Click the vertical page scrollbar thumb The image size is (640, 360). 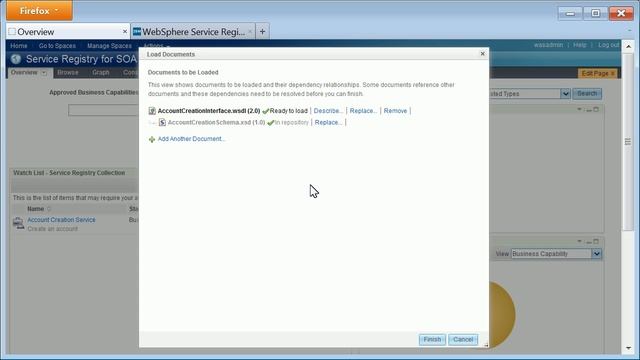(628, 142)
